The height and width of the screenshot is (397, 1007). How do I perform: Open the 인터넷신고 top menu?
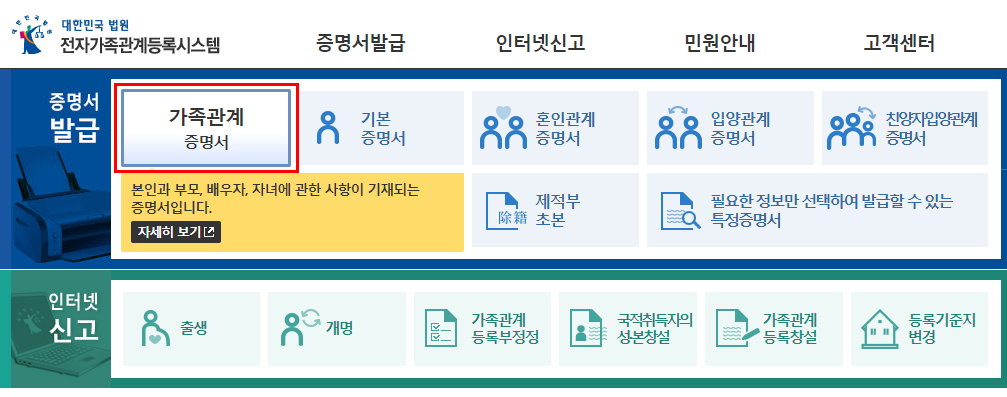point(540,43)
